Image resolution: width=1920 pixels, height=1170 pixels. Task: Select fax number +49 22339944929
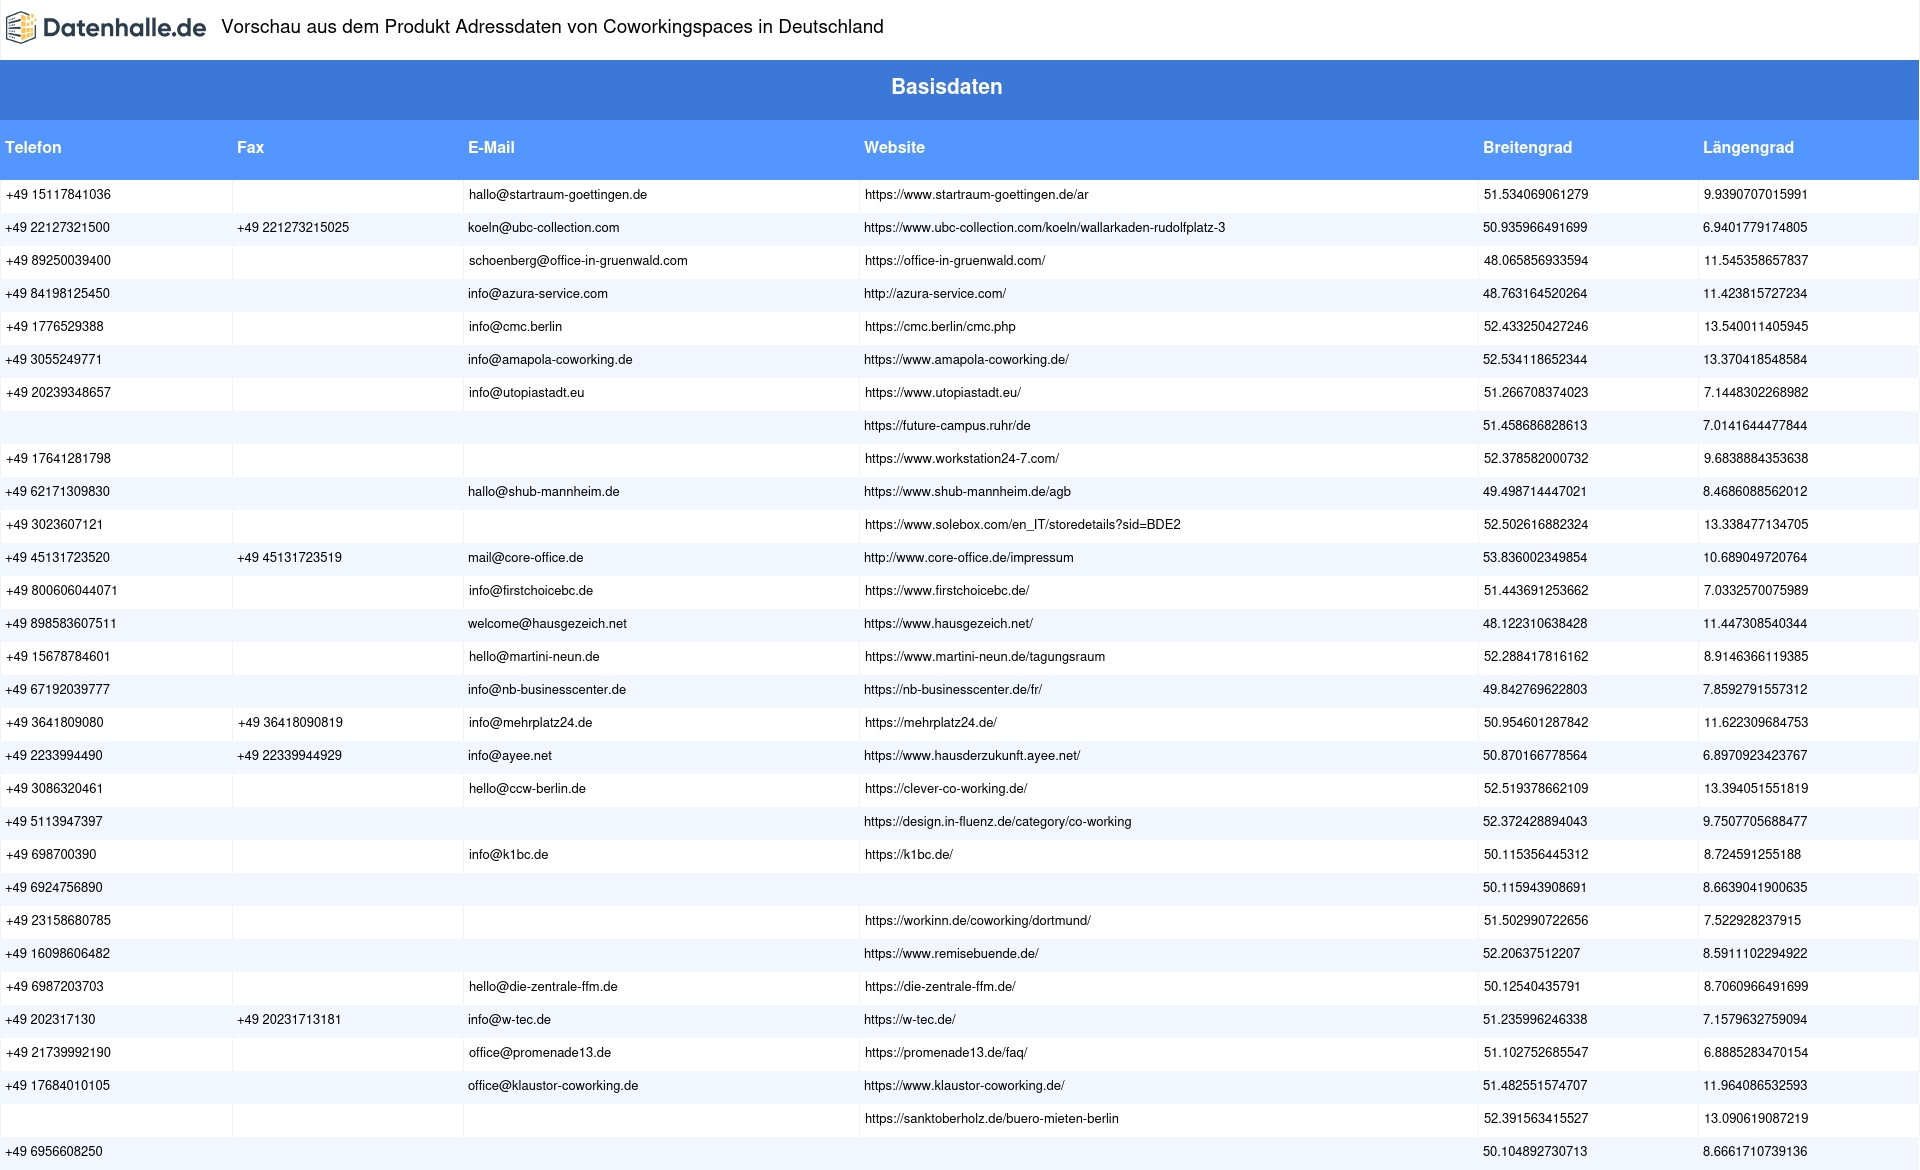click(x=289, y=756)
